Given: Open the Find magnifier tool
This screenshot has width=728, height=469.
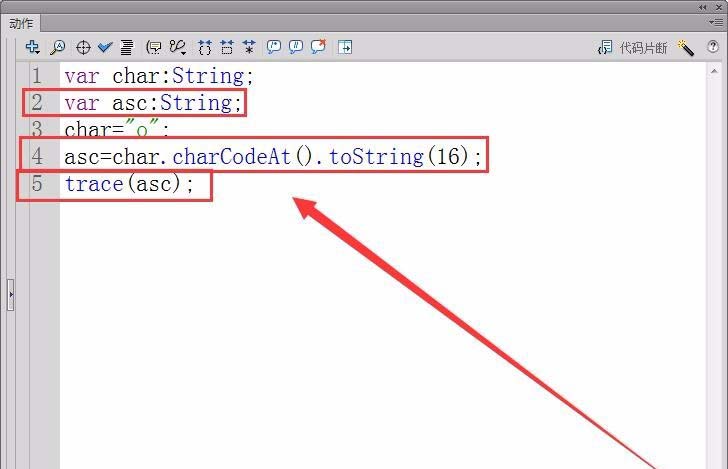Looking at the screenshot, I should point(58,47).
